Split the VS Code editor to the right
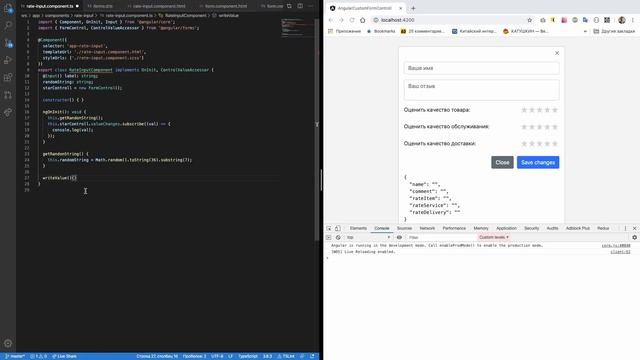The height and width of the screenshot is (360, 640). [x=300, y=6]
